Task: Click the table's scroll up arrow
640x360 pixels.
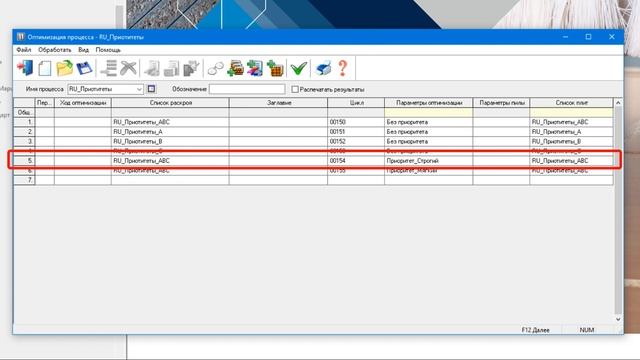Action: point(618,103)
